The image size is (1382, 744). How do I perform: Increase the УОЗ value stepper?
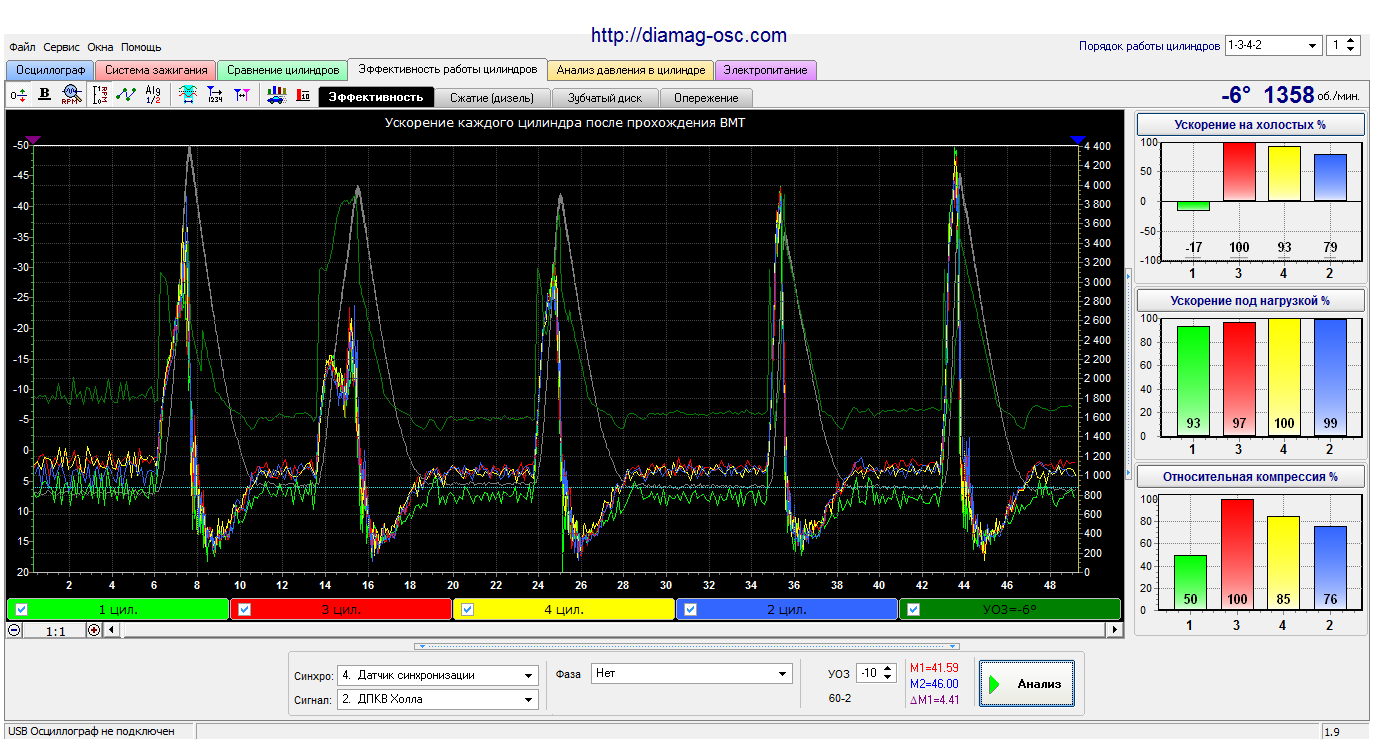tap(889, 669)
